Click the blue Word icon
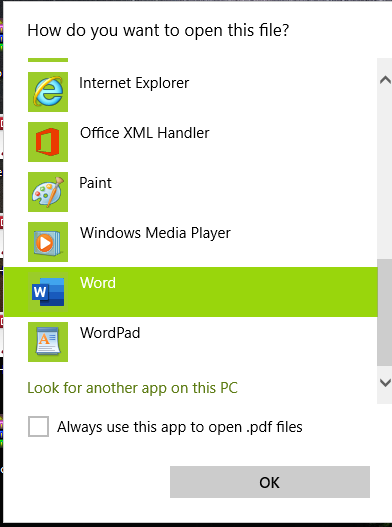Viewport: 392px width, 527px height. coord(48,292)
